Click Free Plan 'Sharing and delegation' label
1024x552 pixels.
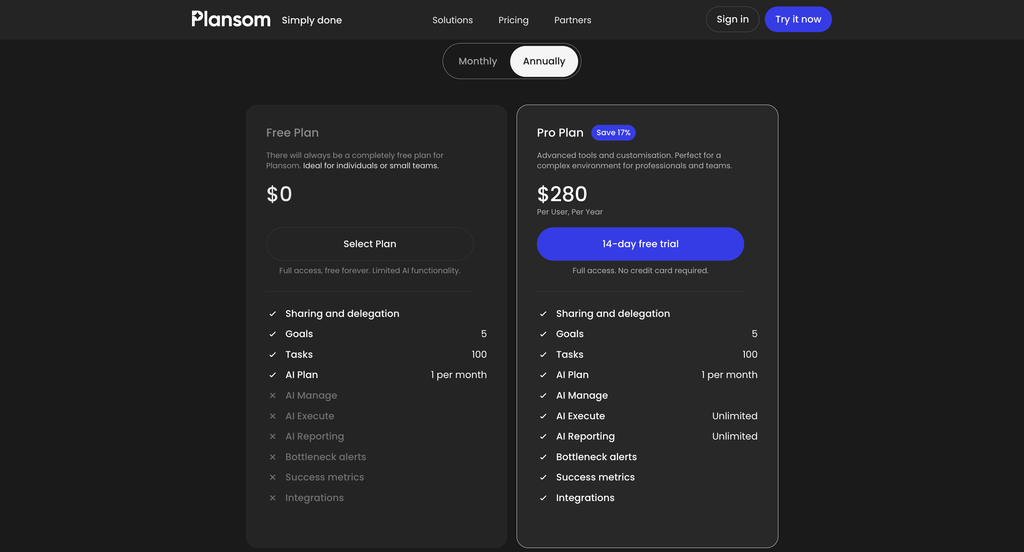tap(342, 314)
